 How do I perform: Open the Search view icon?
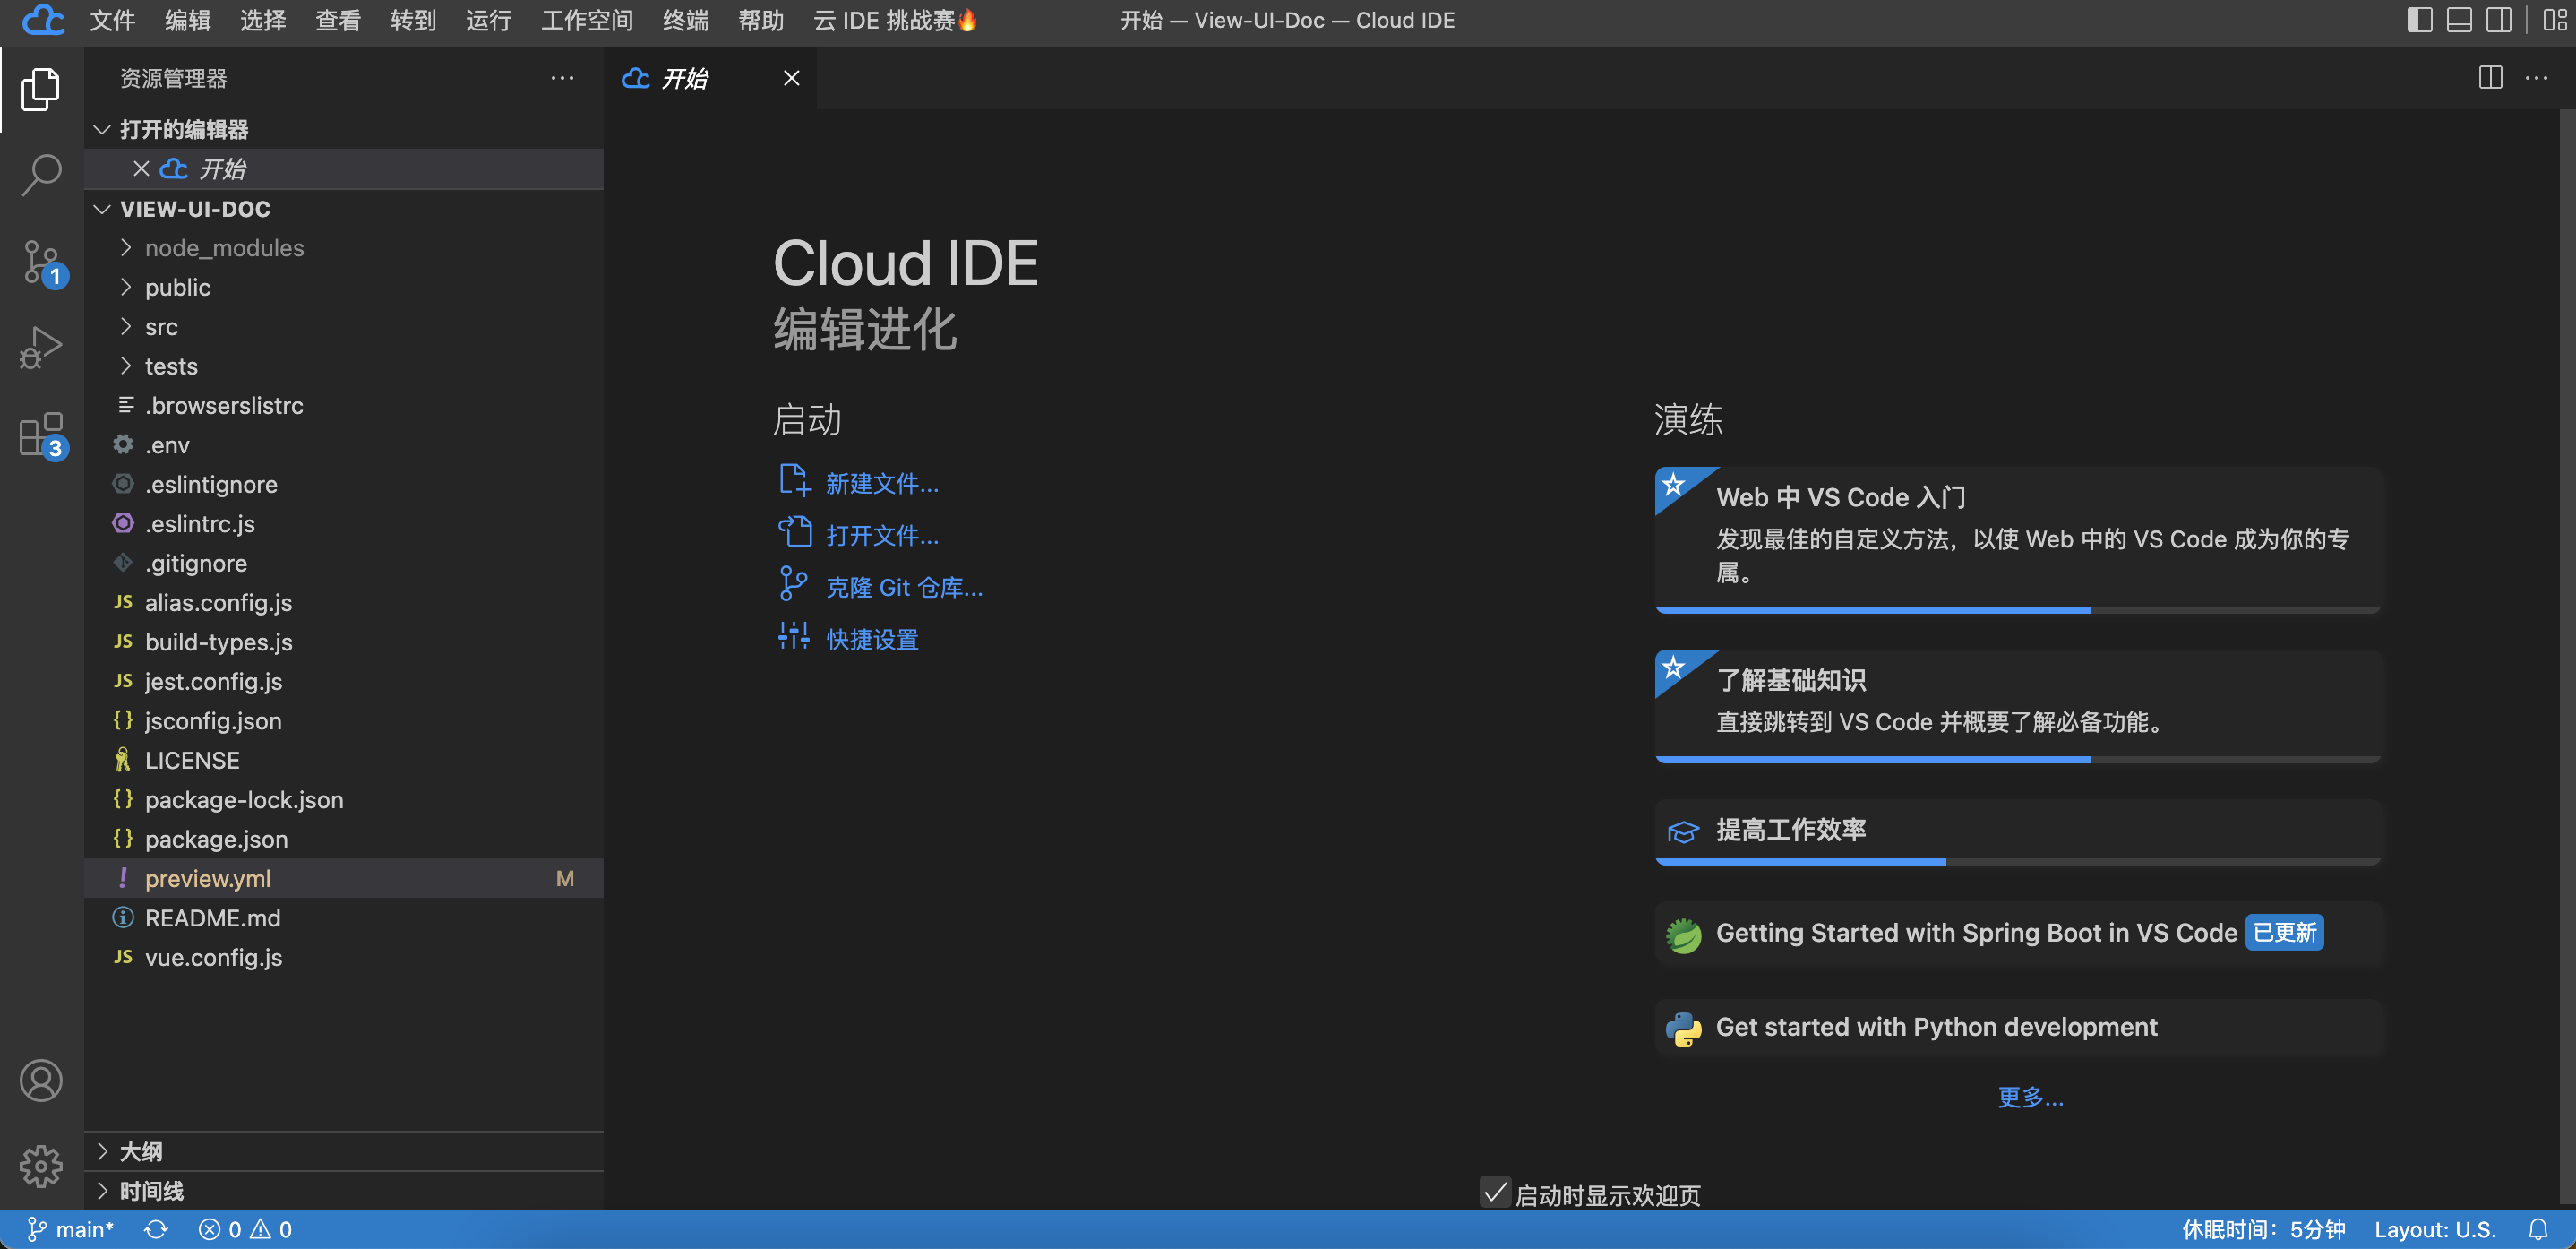(x=41, y=175)
